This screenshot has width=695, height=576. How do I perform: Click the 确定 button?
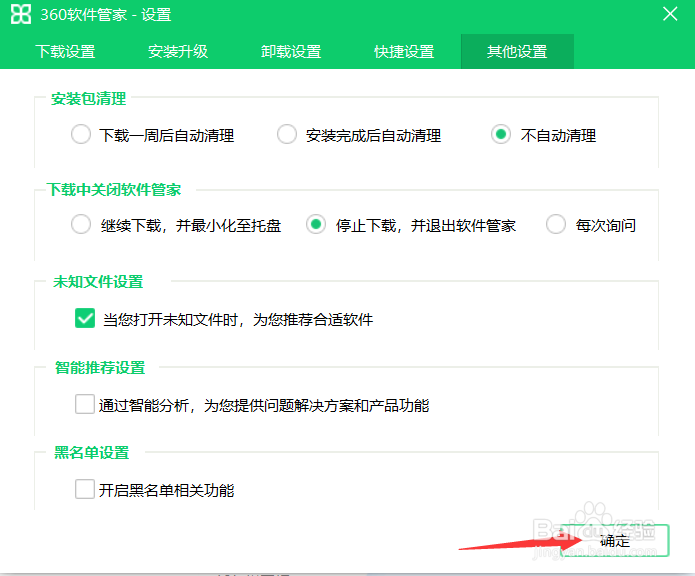coord(615,541)
